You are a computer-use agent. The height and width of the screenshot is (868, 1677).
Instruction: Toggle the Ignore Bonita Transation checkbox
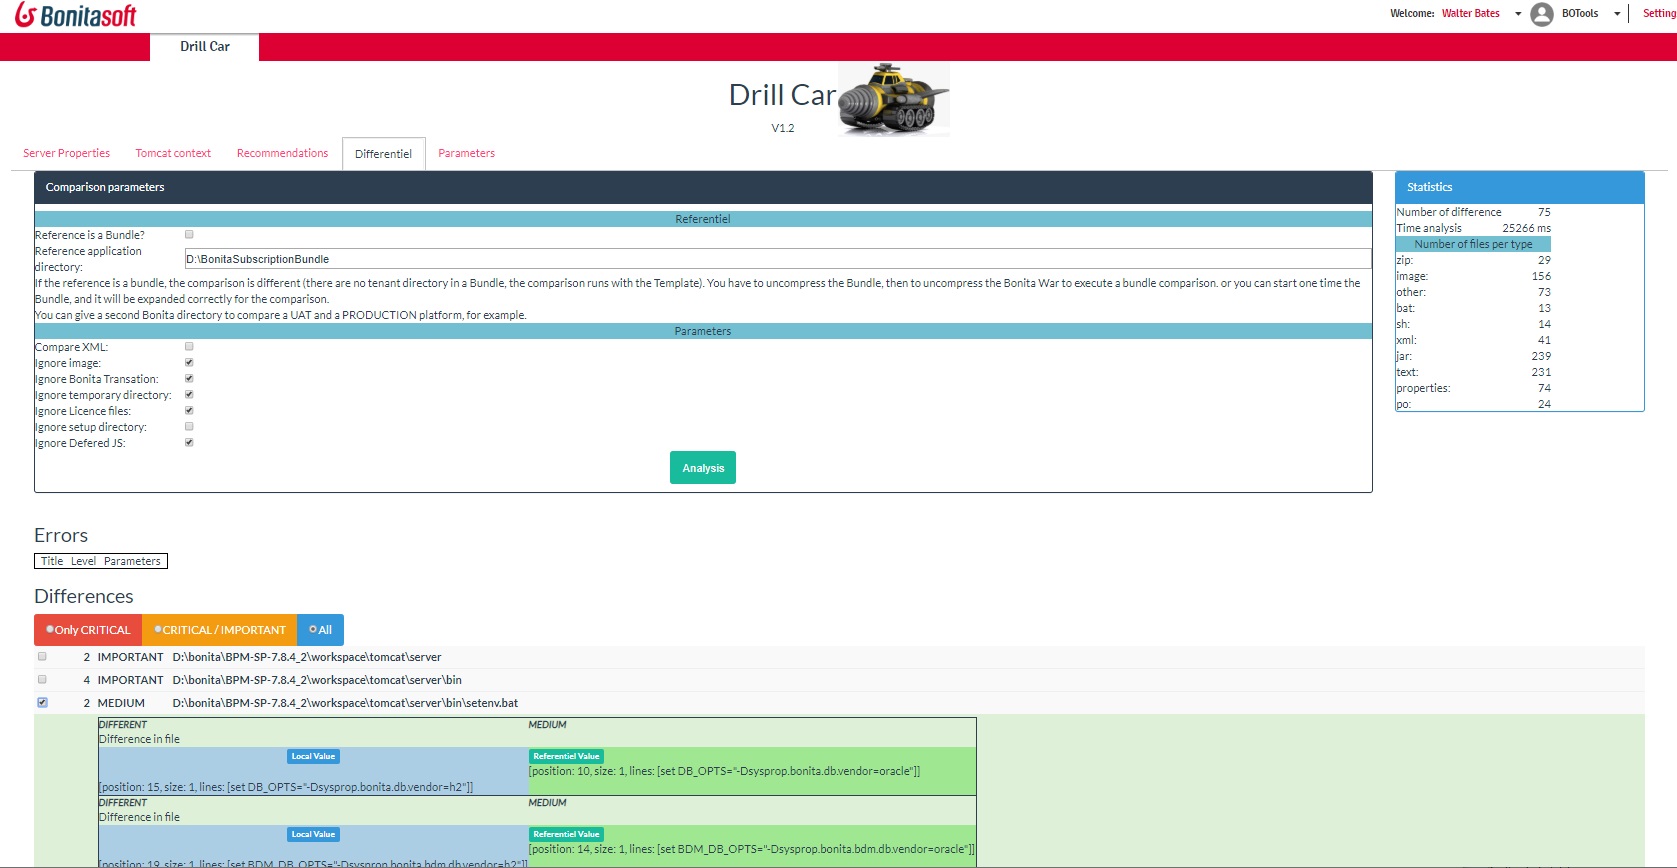pos(189,379)
